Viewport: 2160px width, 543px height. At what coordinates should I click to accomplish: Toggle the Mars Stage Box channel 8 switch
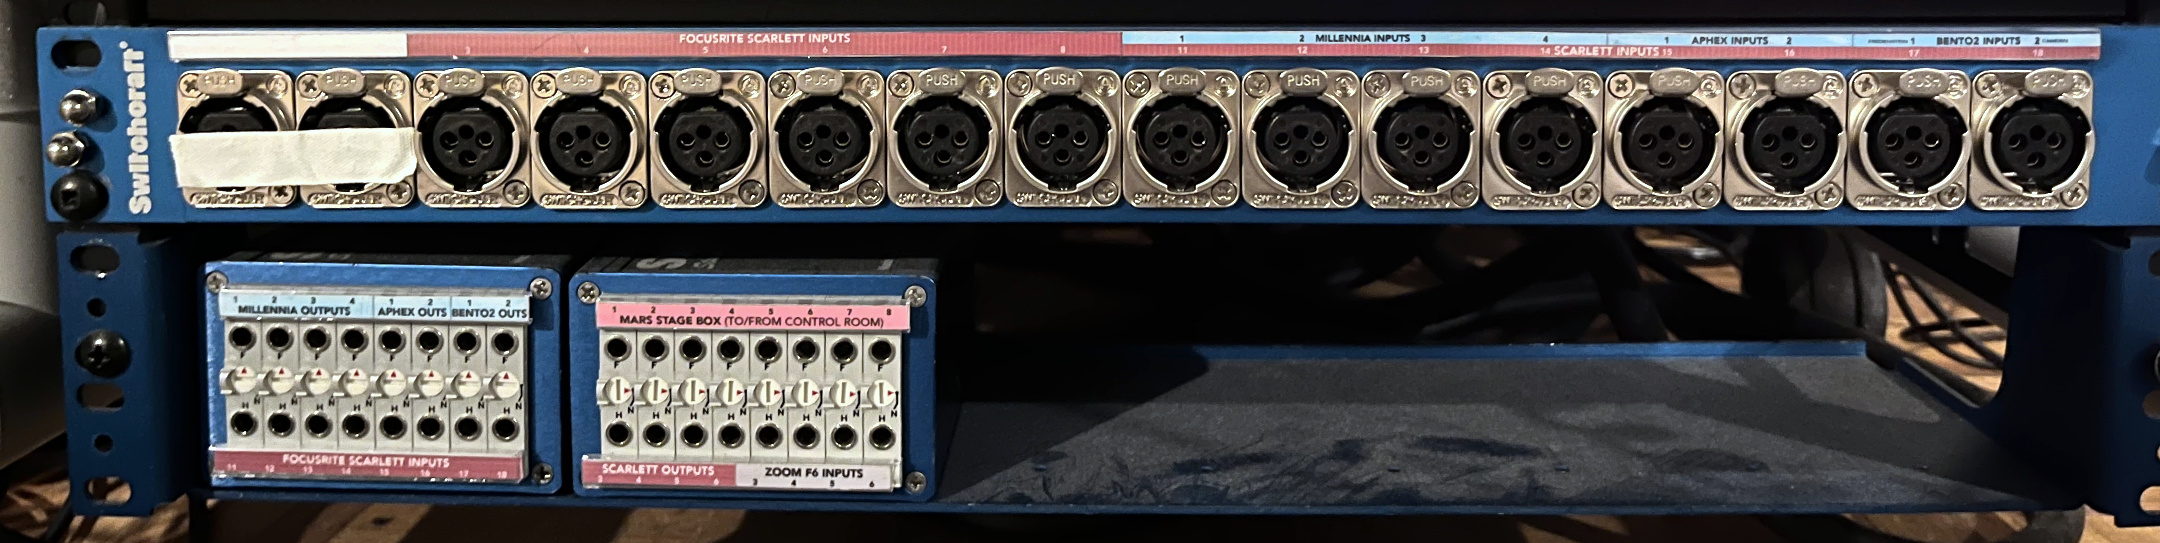[x=882, y=394]
